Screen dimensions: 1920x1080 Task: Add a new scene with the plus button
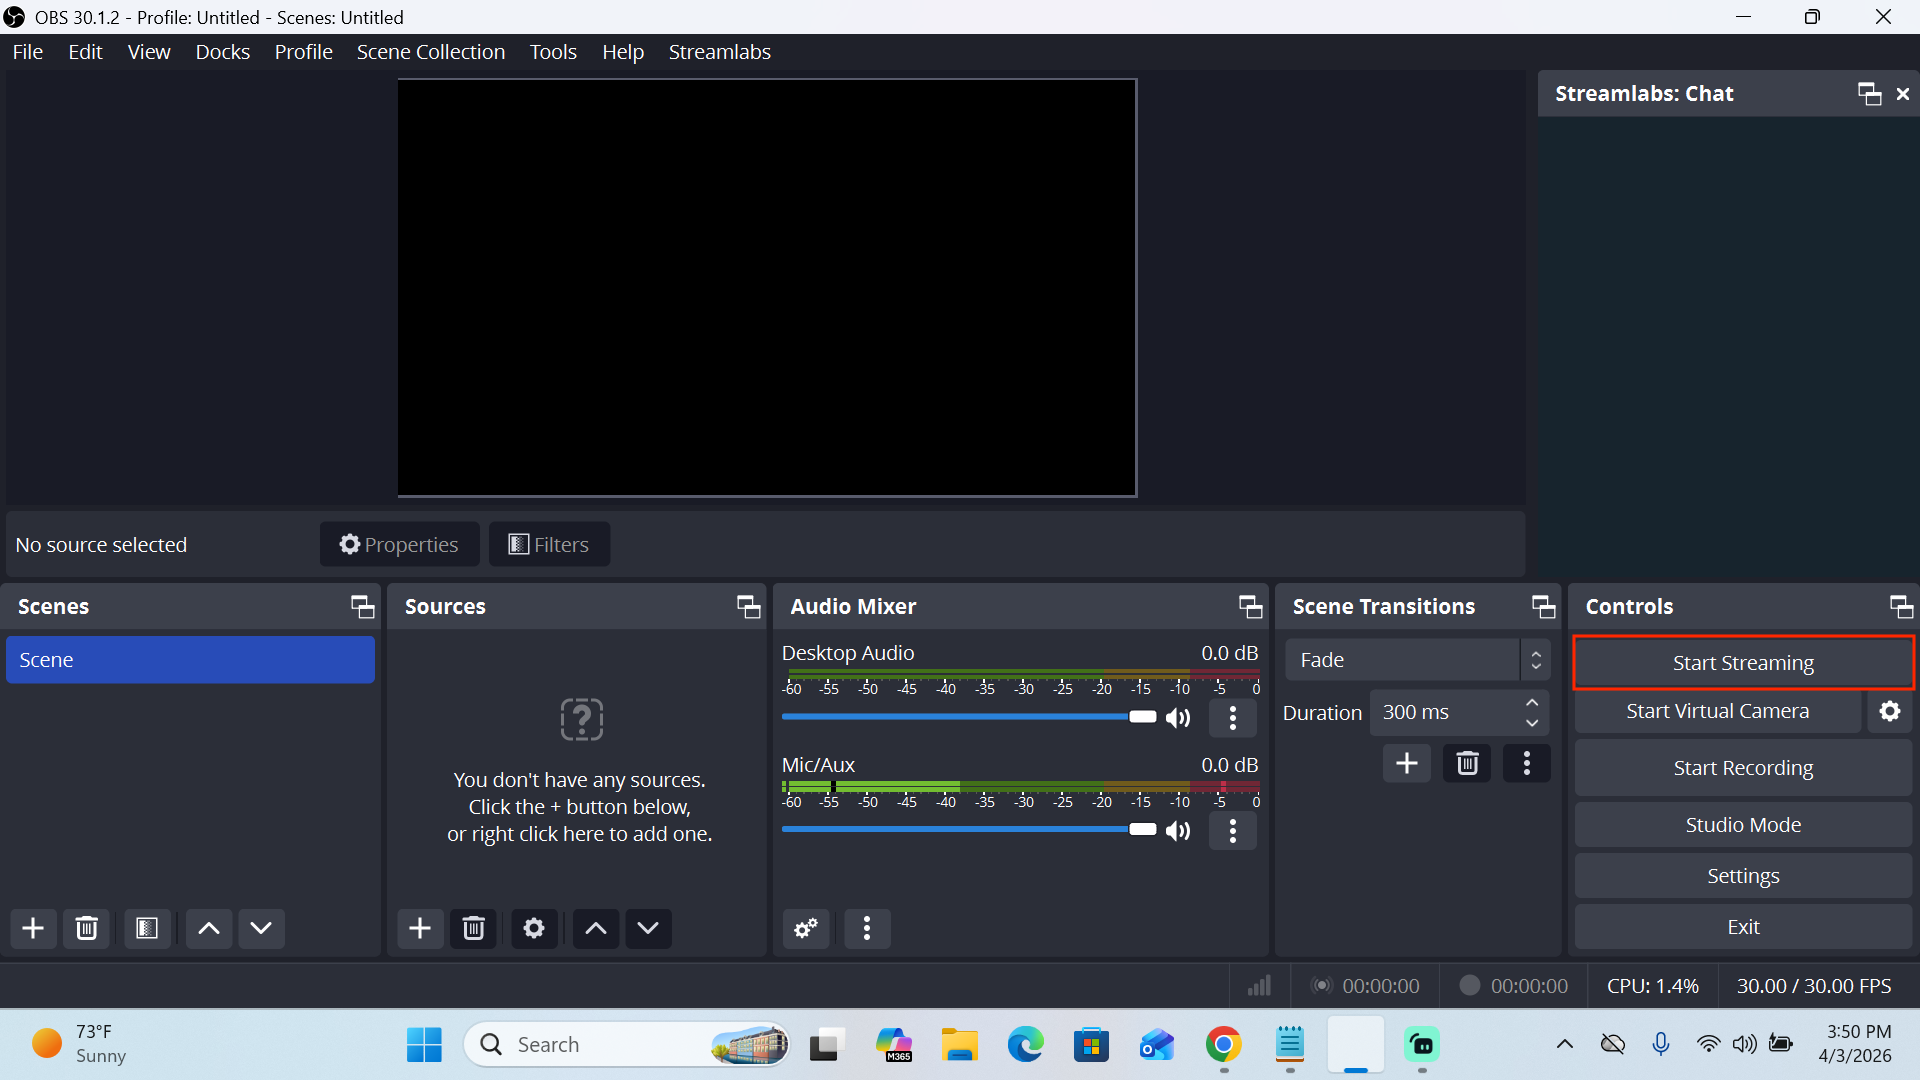pyautogui.click(x=33, y=928)
